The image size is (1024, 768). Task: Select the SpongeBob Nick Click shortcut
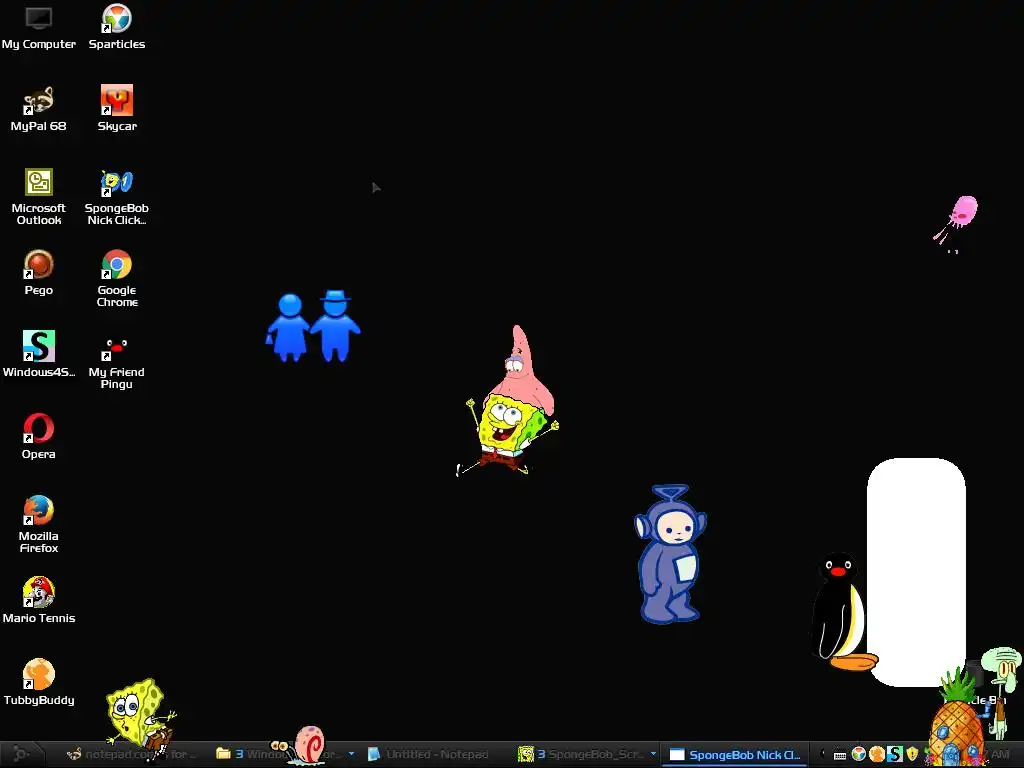click(x=117, y=197)
